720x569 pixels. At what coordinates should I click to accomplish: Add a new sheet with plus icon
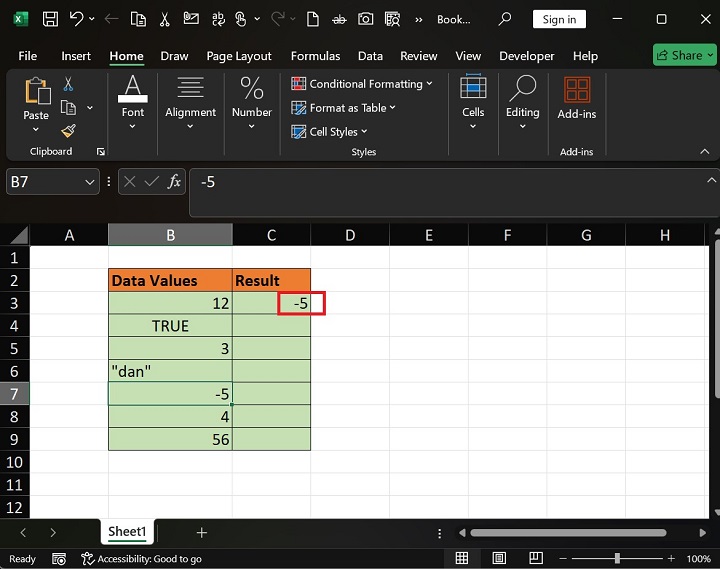coord(201,533)
